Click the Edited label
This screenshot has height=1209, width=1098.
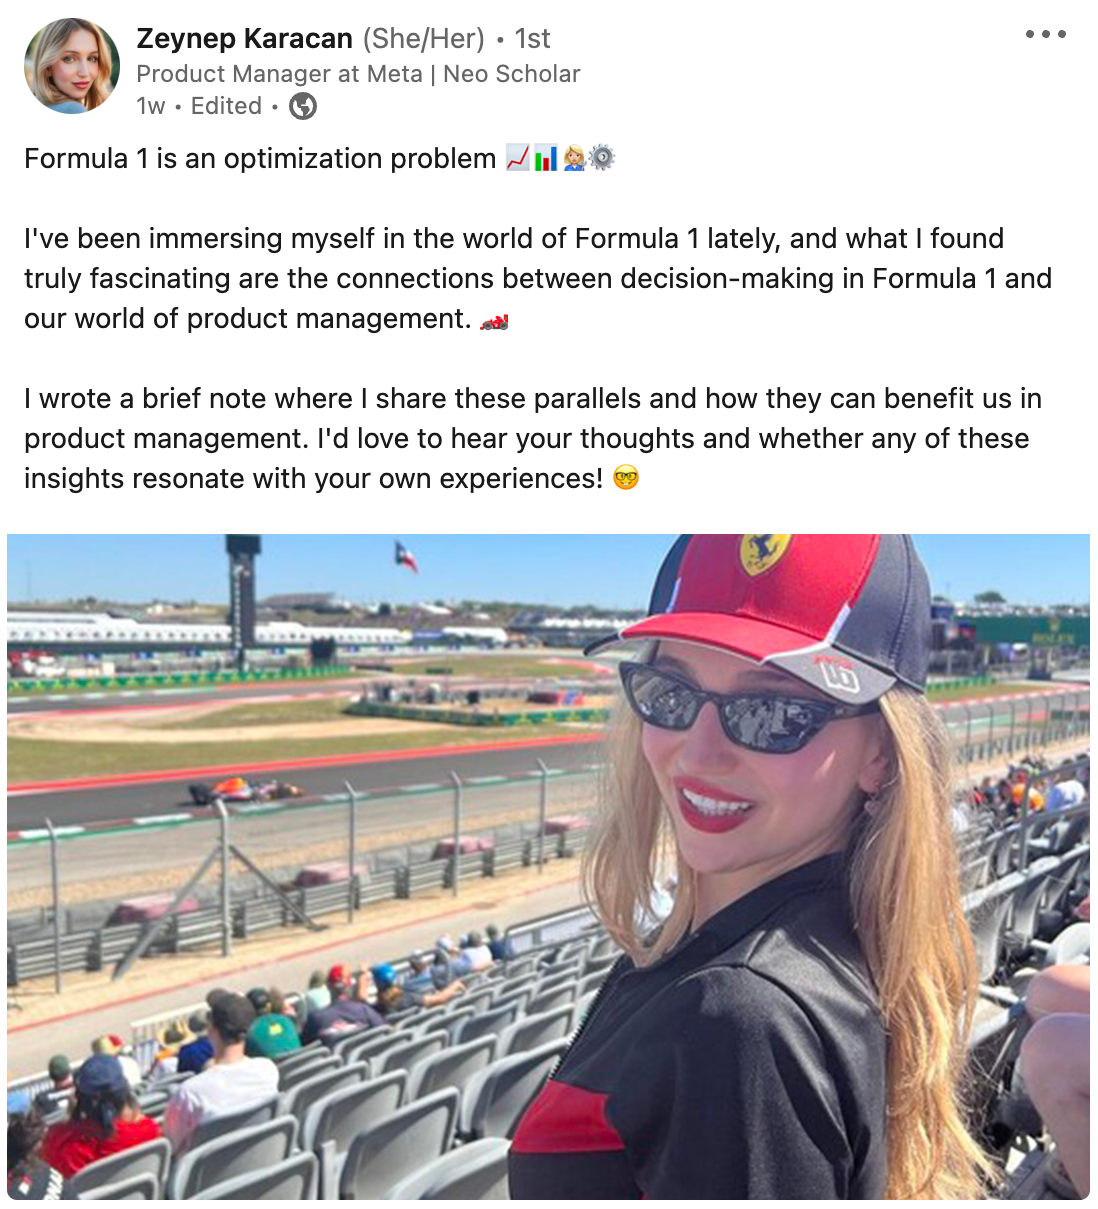pyautogui.click(x=226, y=106)
